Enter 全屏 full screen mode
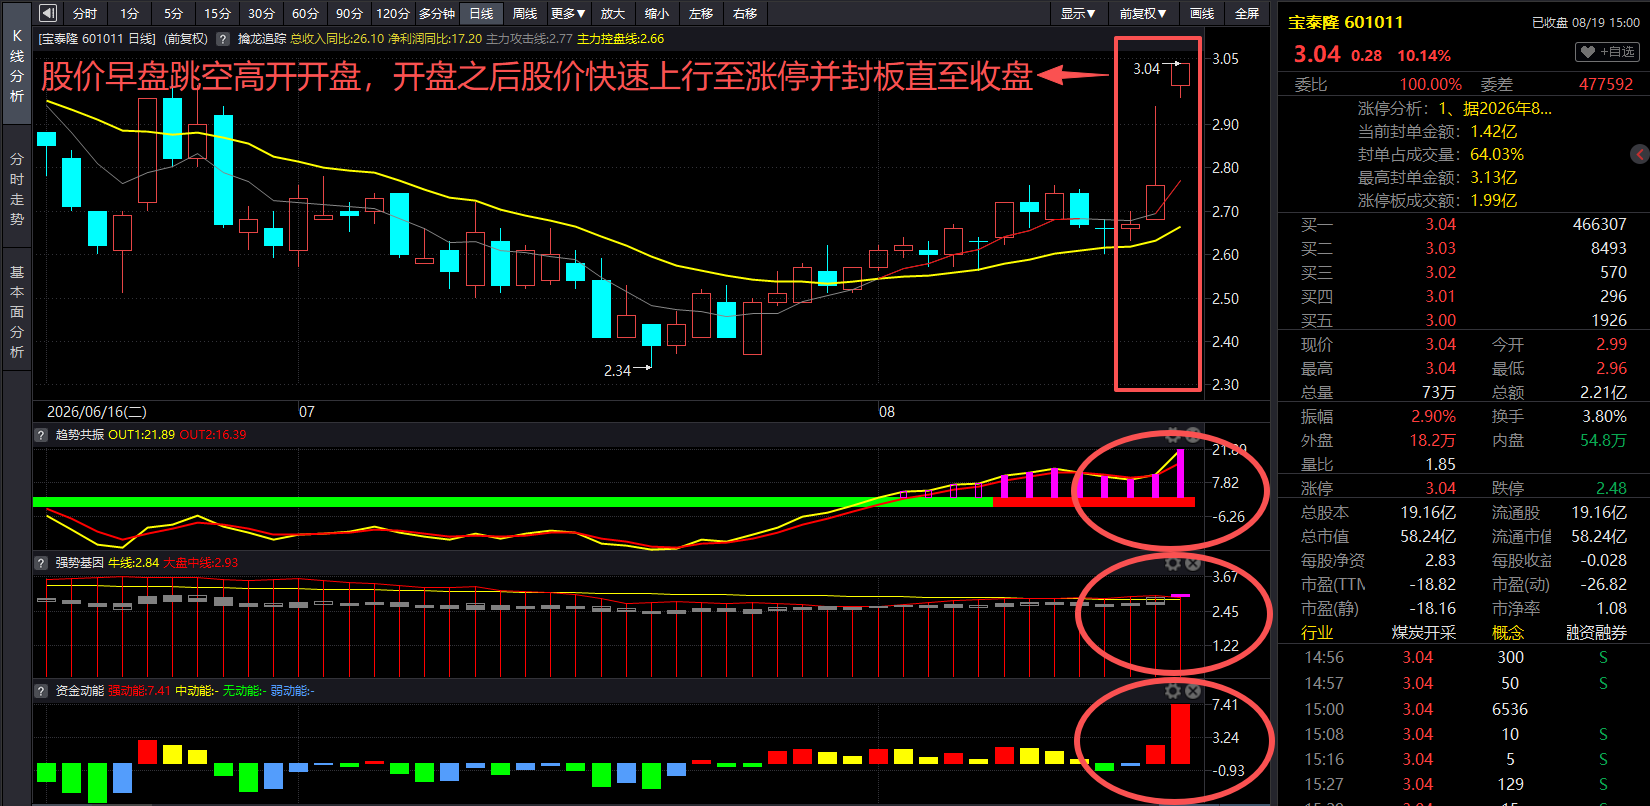 pyautogui.click(x=1247, y=13)
